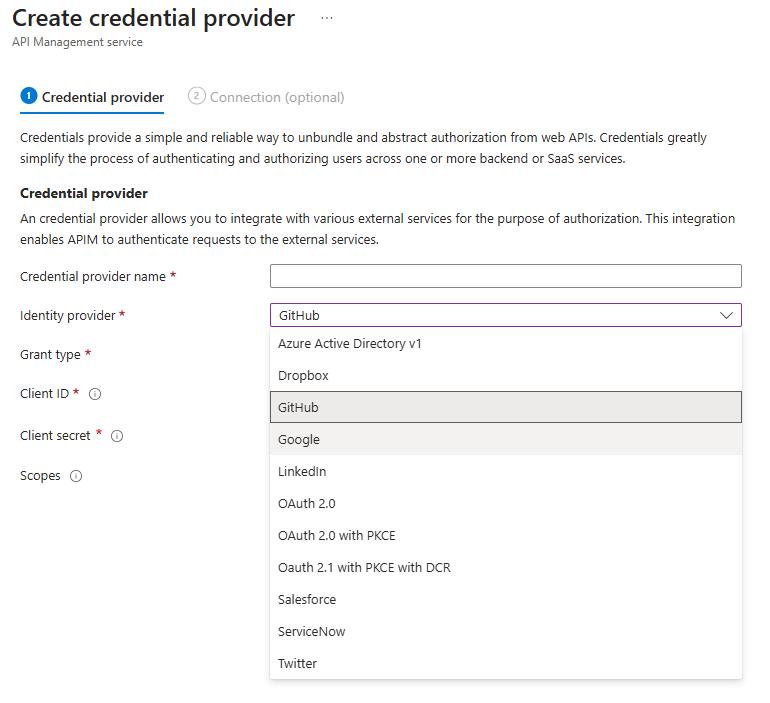This screenshot has width=770, height=703.
Task: Select Salesforce identity provider
Action: (307, 600)
